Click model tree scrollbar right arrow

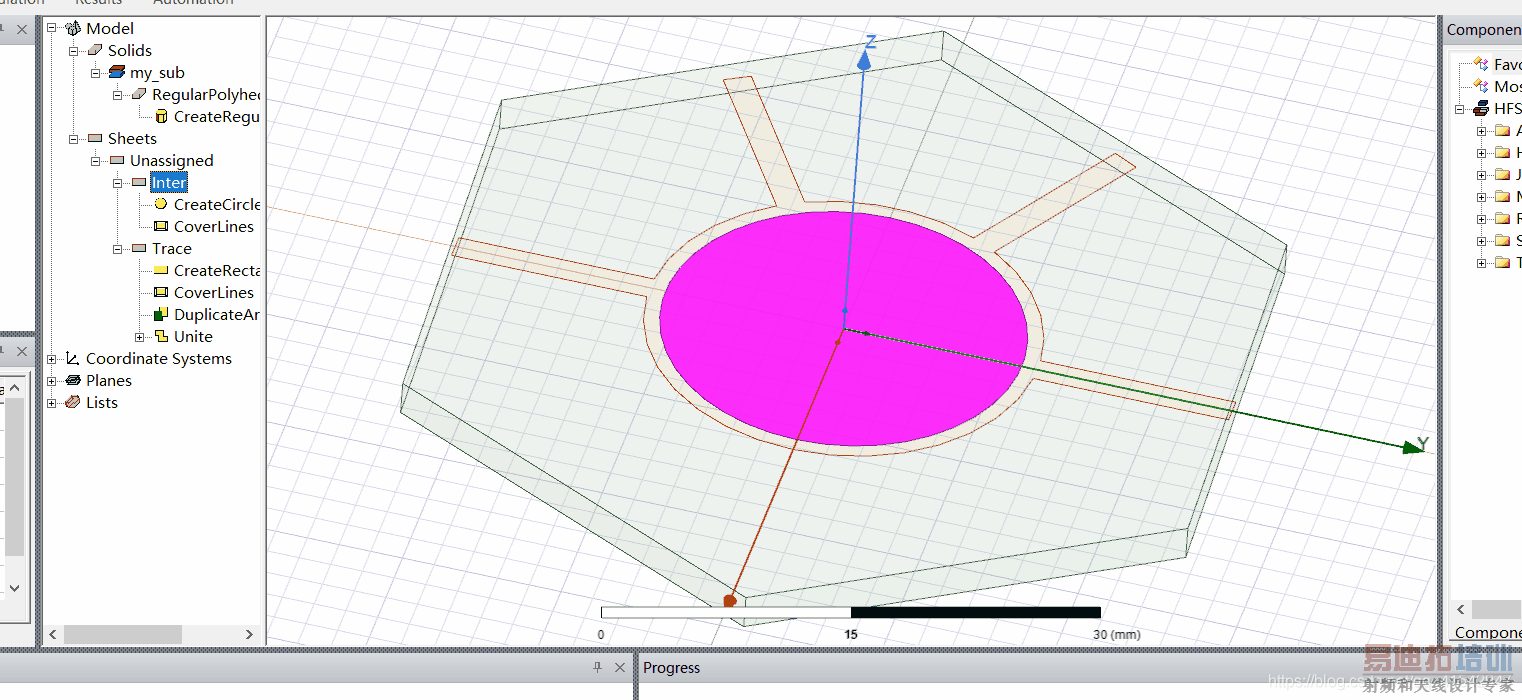coord(249,634)
